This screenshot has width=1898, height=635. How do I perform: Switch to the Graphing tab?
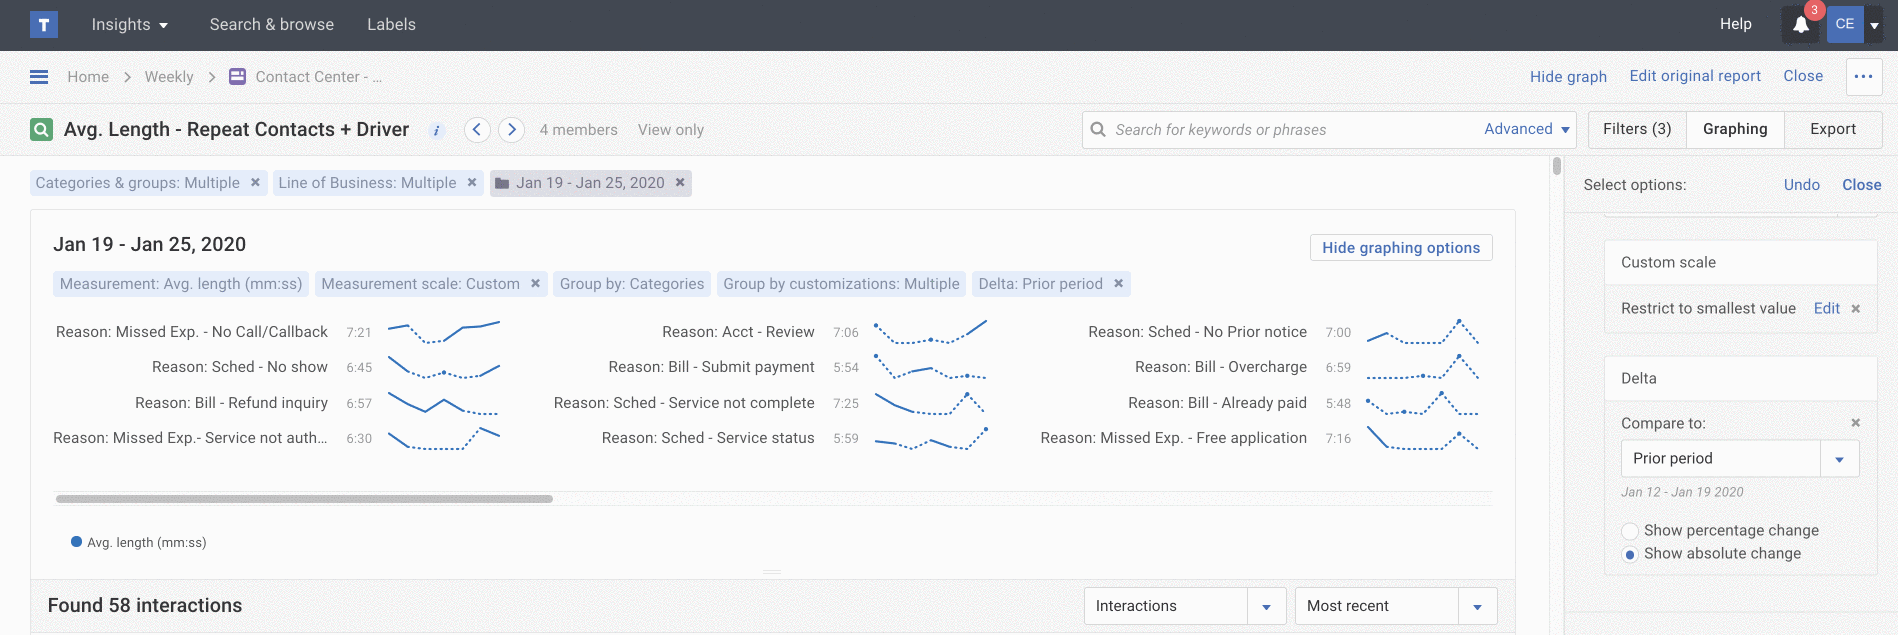[x=1734, y=129]
